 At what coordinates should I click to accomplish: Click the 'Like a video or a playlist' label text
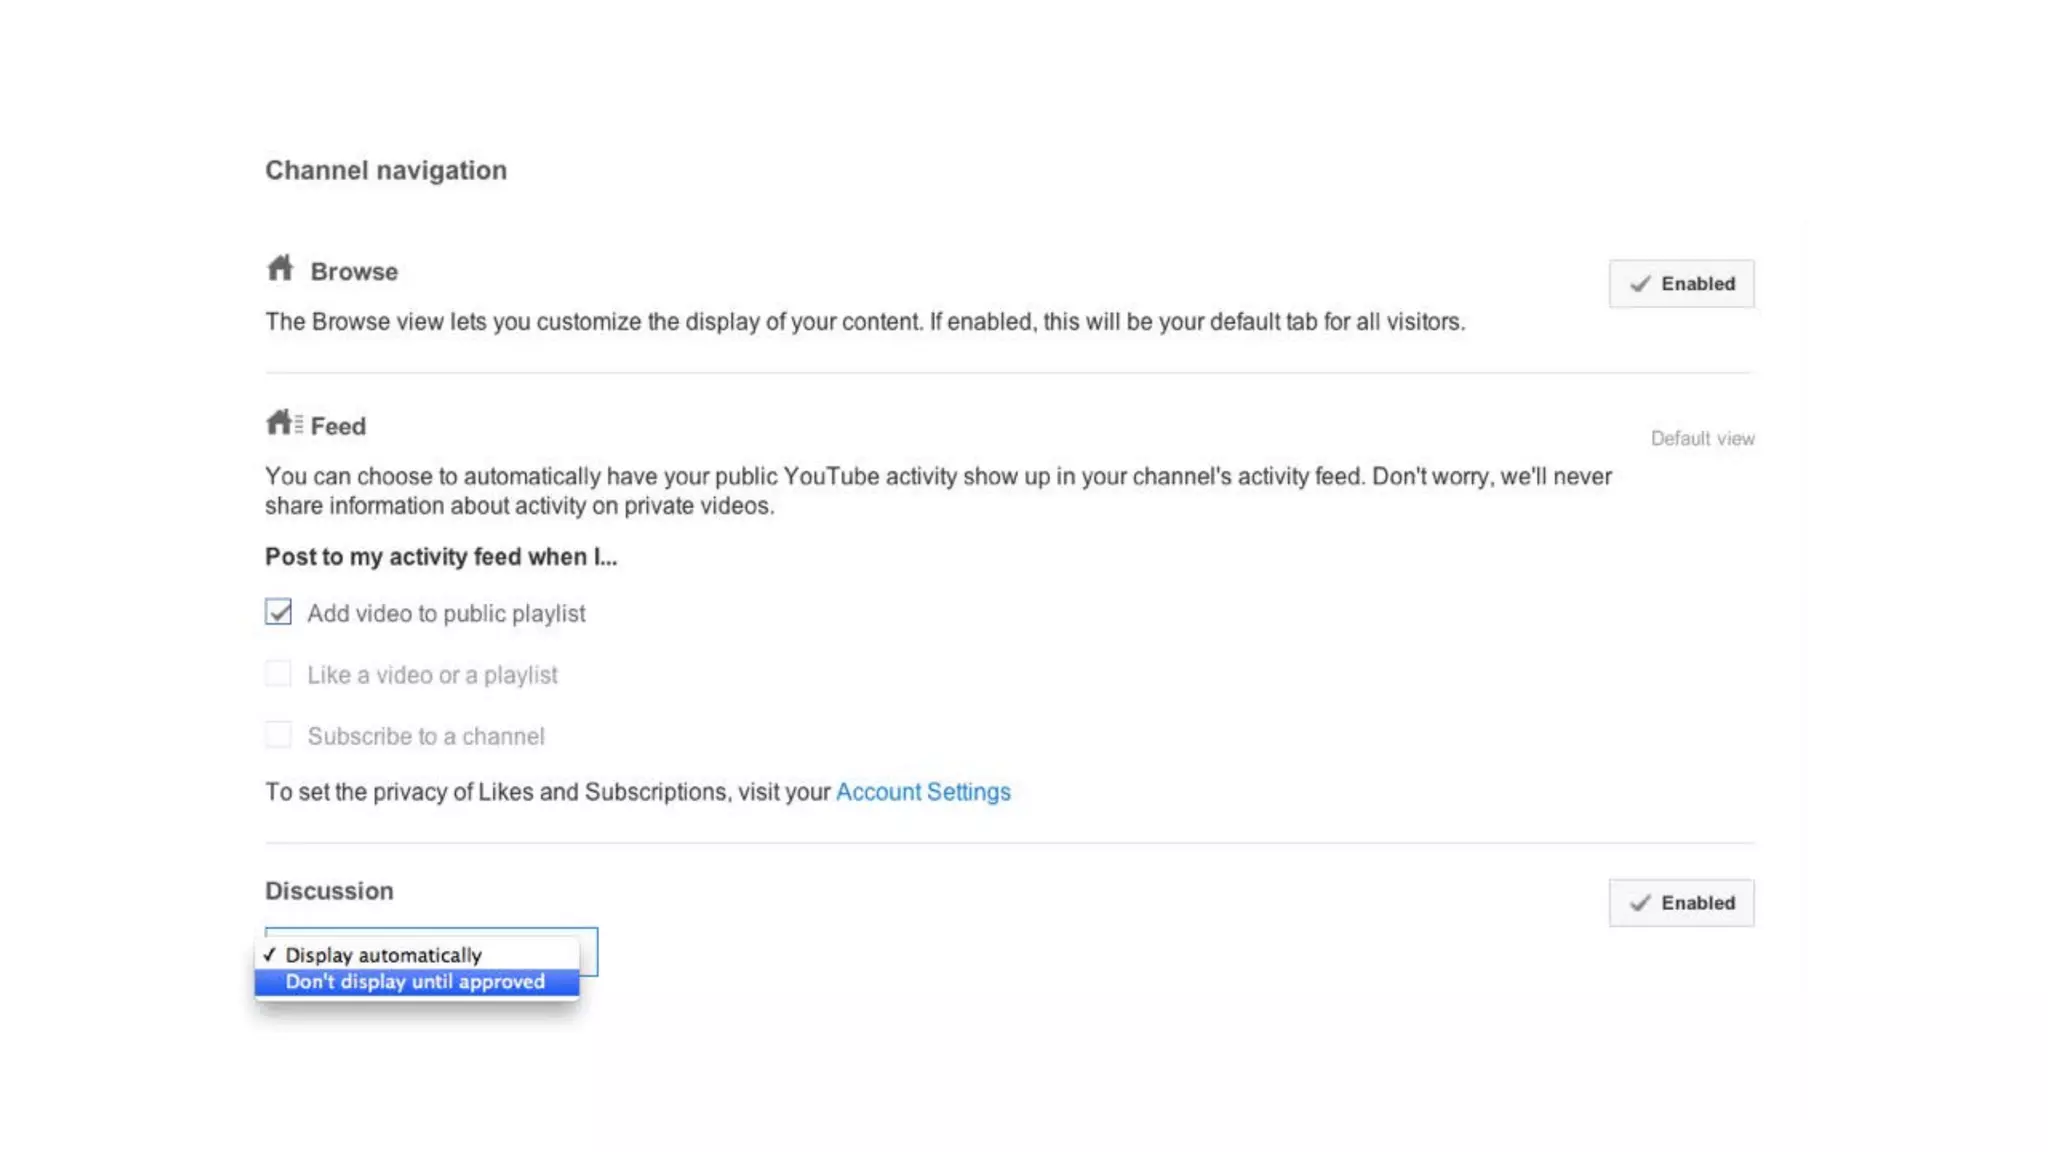[432, 675]
